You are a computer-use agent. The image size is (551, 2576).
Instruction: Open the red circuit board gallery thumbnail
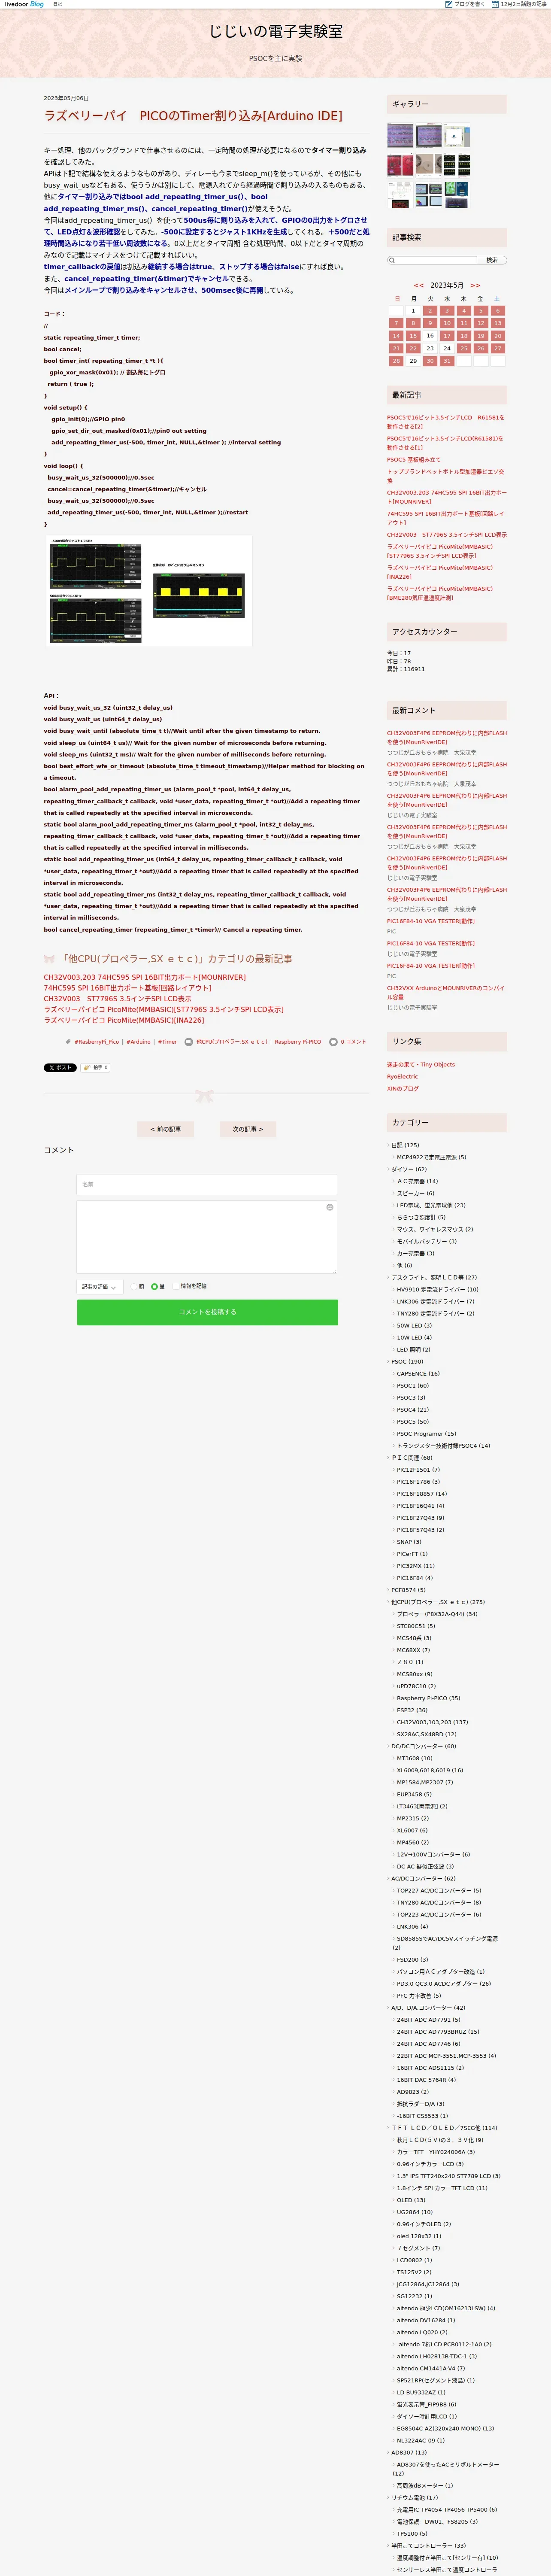400,164
